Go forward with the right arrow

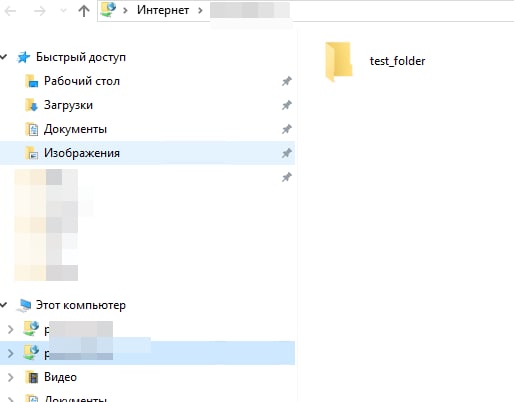point(40,11)
